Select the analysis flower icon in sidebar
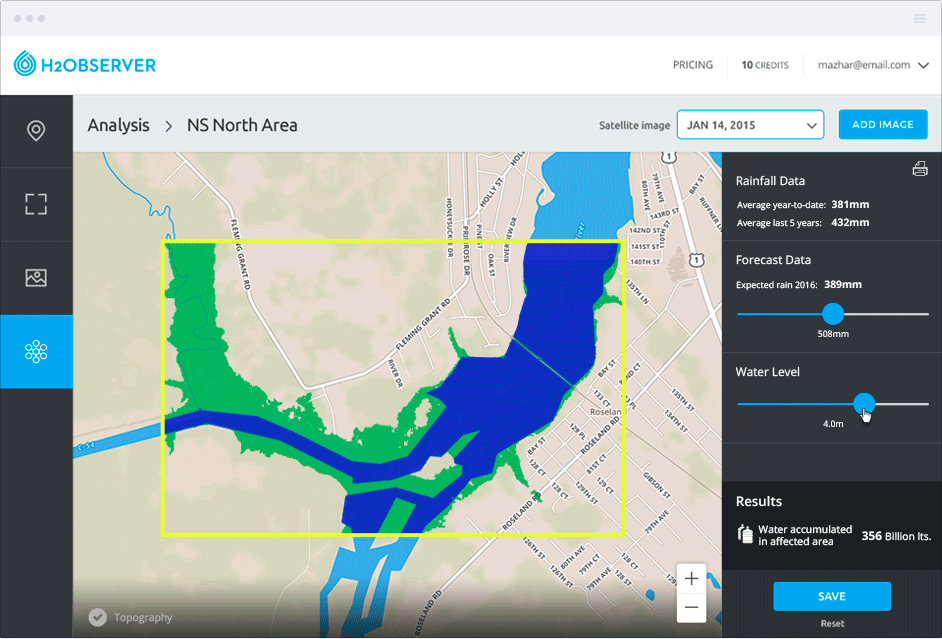 tap(36, 351)
